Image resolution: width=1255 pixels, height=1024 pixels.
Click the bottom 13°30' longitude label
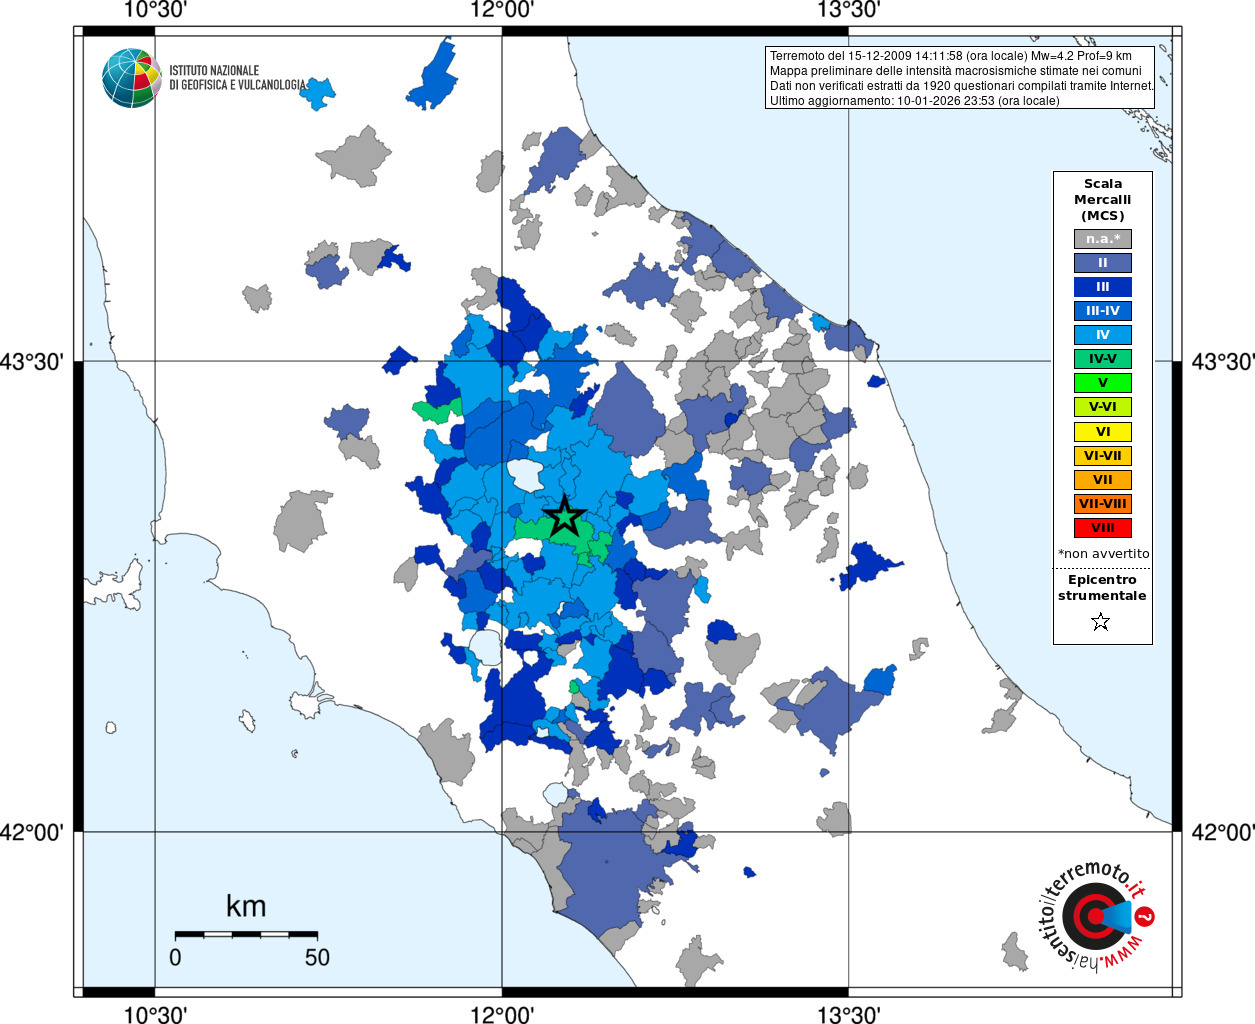pos(849,1015)
